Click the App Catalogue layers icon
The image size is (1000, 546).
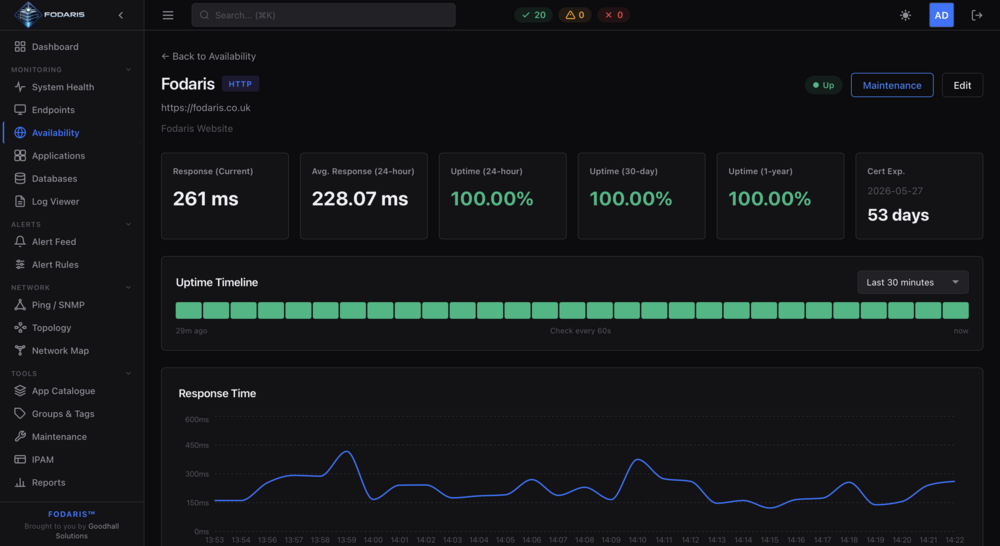click(x=20, y=391)
